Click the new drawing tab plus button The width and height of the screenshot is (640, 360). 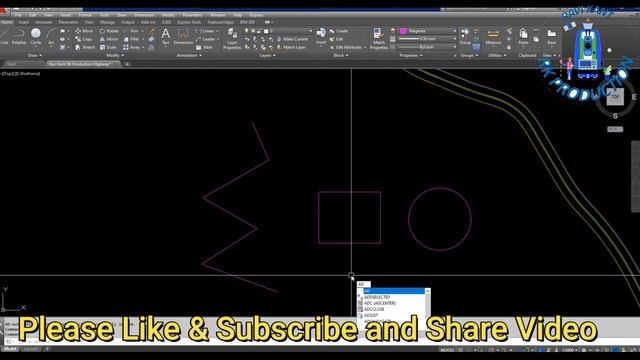[x=127, y=64]
